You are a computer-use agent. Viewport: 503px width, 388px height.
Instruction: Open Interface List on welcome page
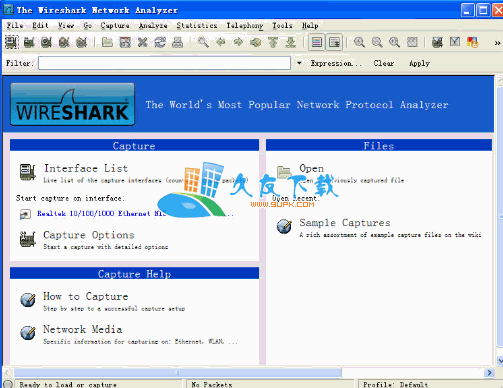coord(86,168)
